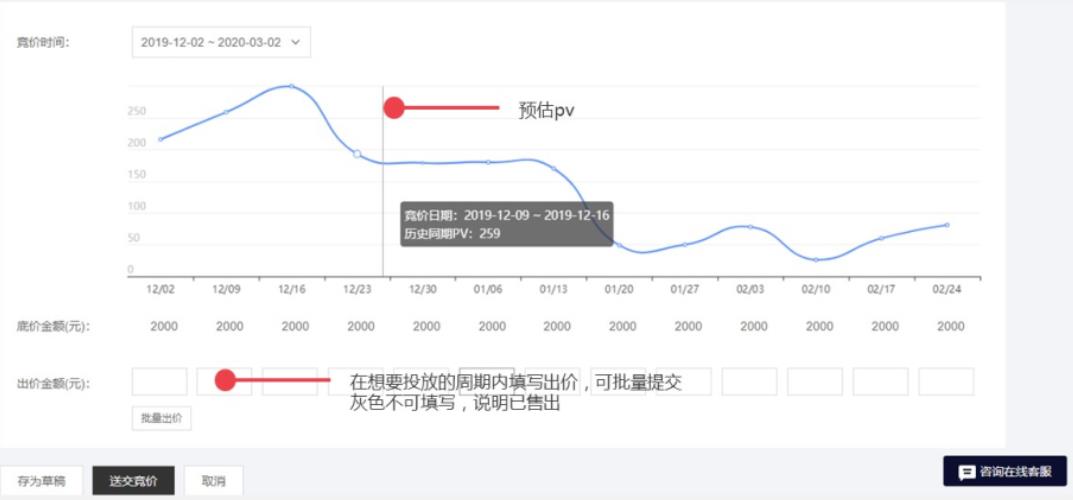Click the 250 y-axis value
Image resolution: width=1073 pixels, height=500 pixels.
tap(137, 111)
